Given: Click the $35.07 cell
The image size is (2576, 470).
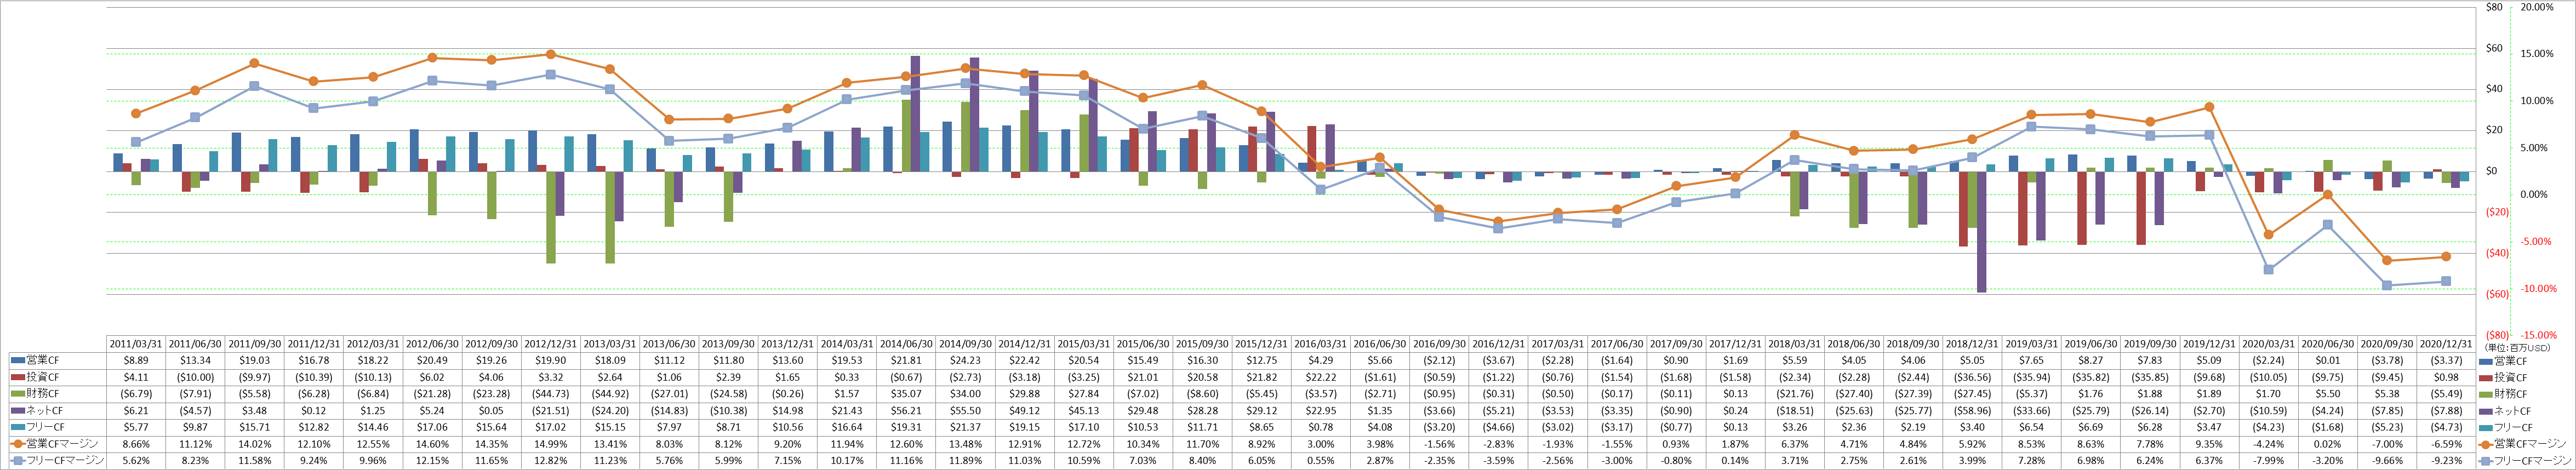Looking at the screenshot, I should 907,394.
